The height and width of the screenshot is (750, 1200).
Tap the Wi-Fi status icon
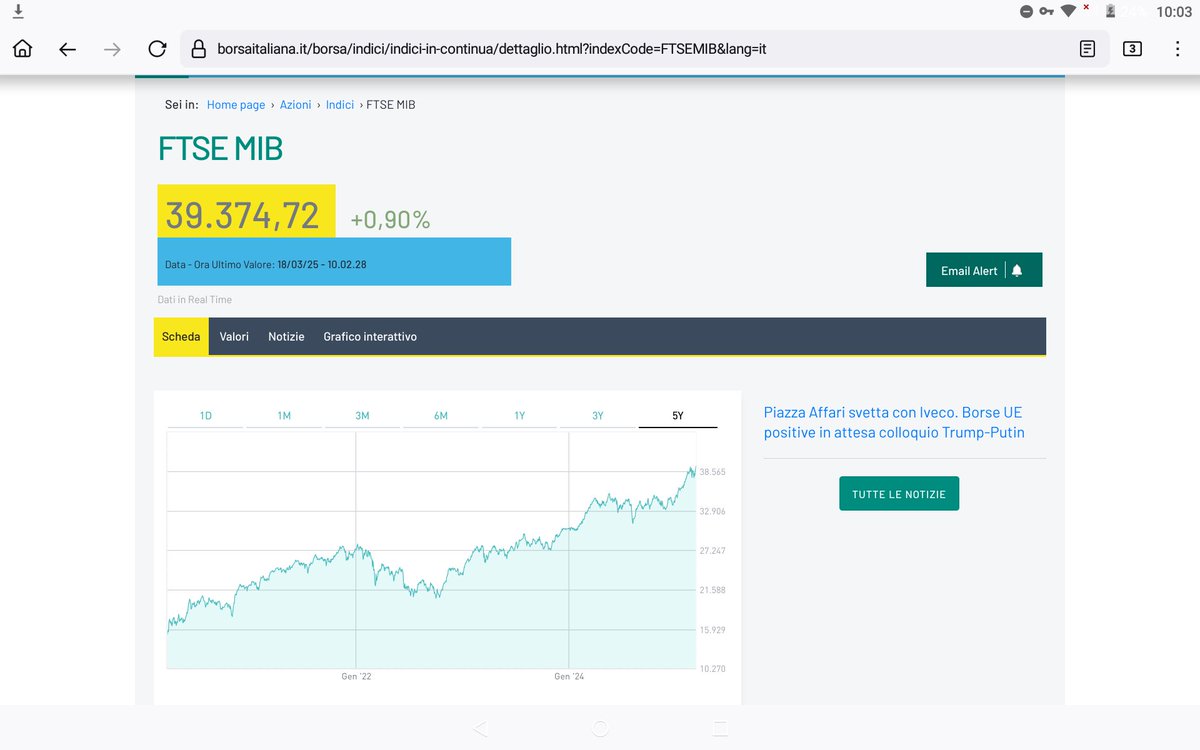click(1069, 12)
